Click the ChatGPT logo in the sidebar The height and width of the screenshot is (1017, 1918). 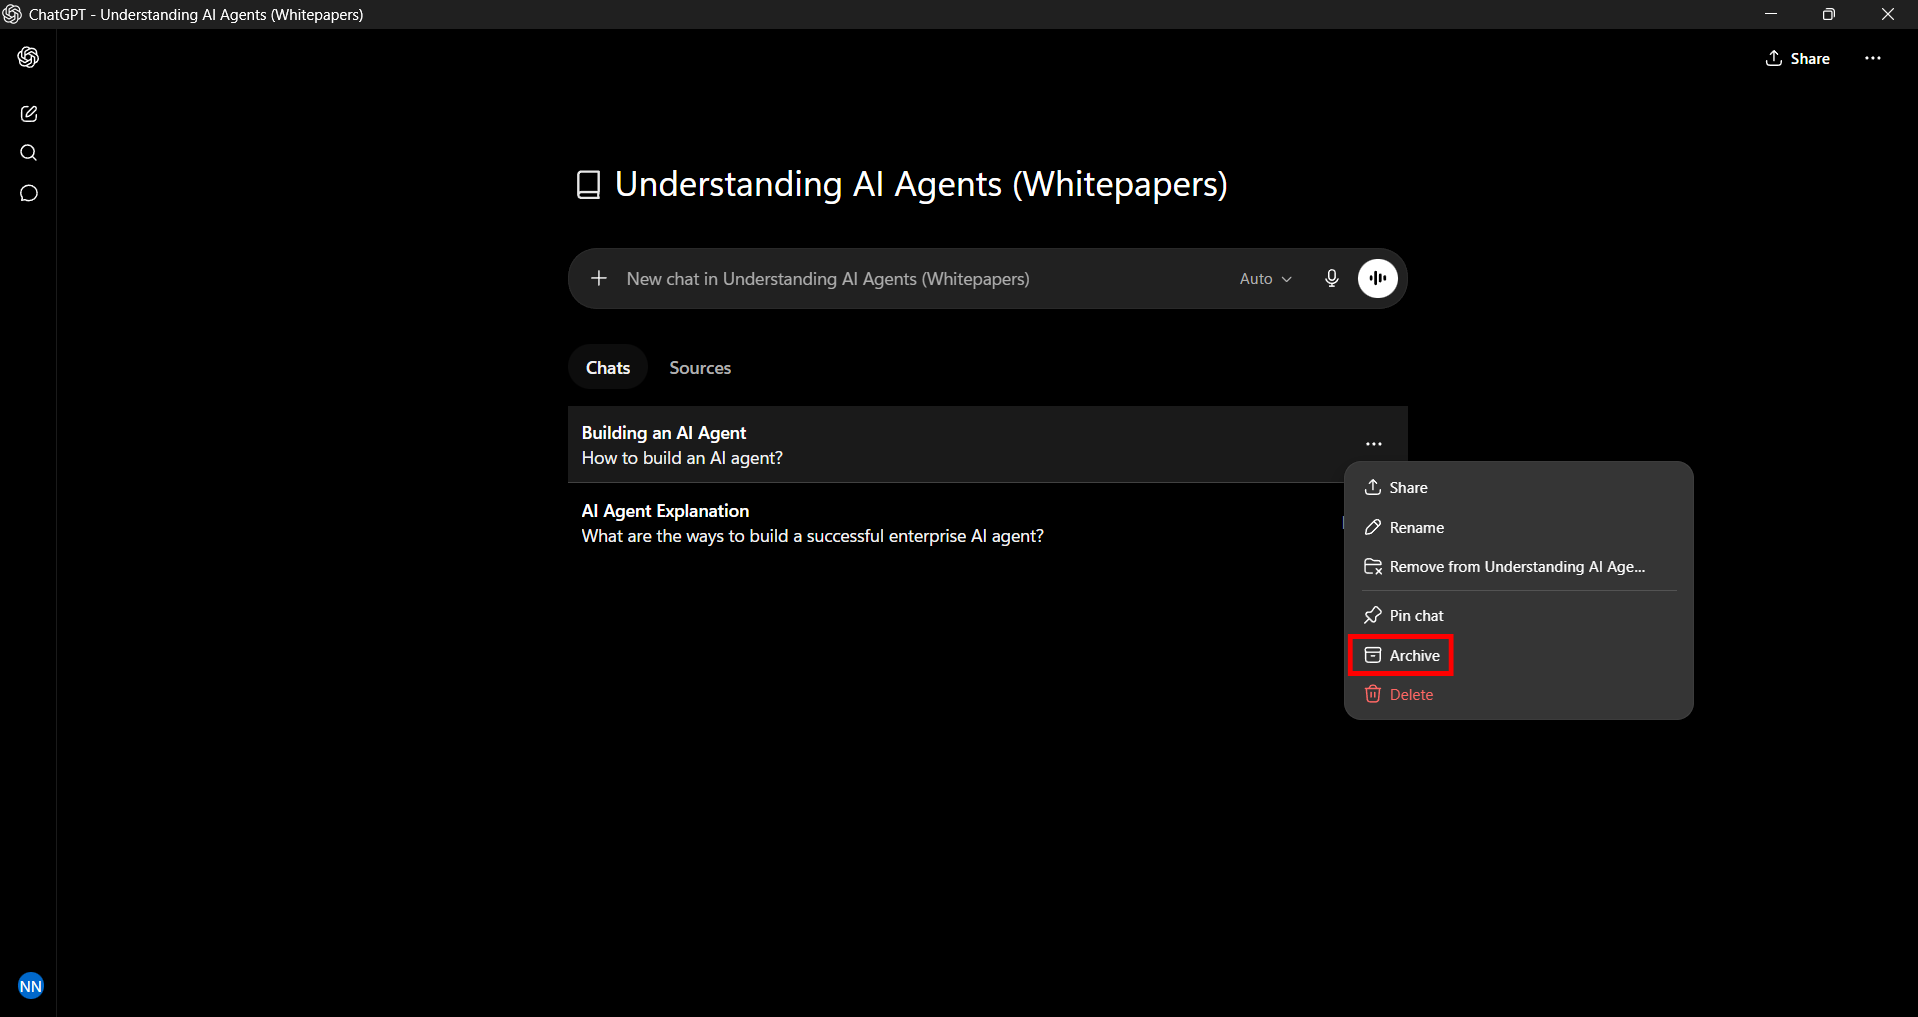(28, 58)
